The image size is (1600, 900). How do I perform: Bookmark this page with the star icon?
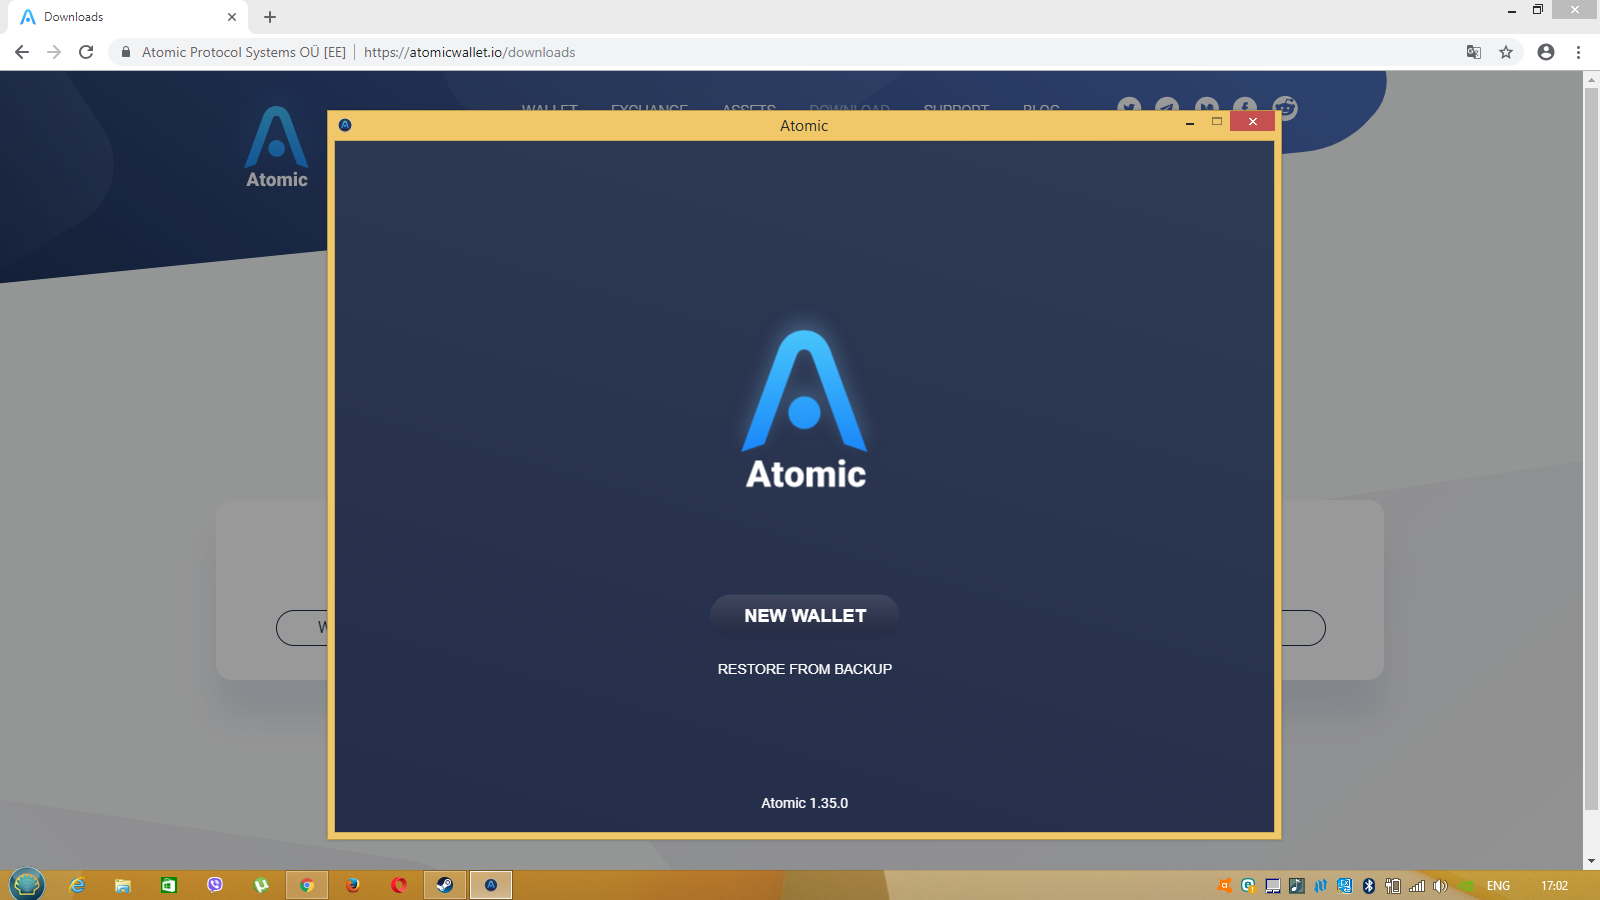pyautogui.click(x=1506, y=52)
